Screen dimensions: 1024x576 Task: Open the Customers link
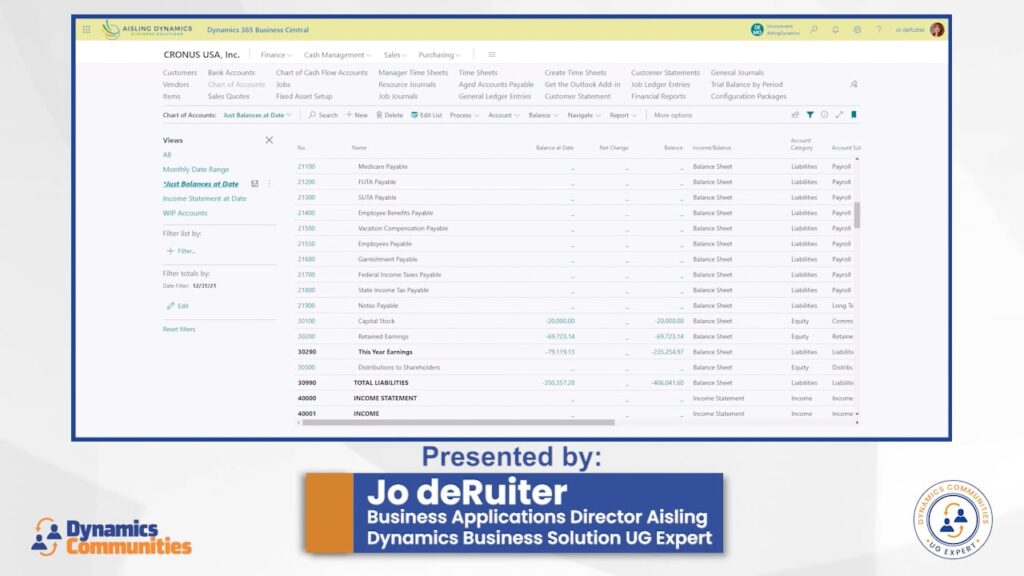click(180, 72)
